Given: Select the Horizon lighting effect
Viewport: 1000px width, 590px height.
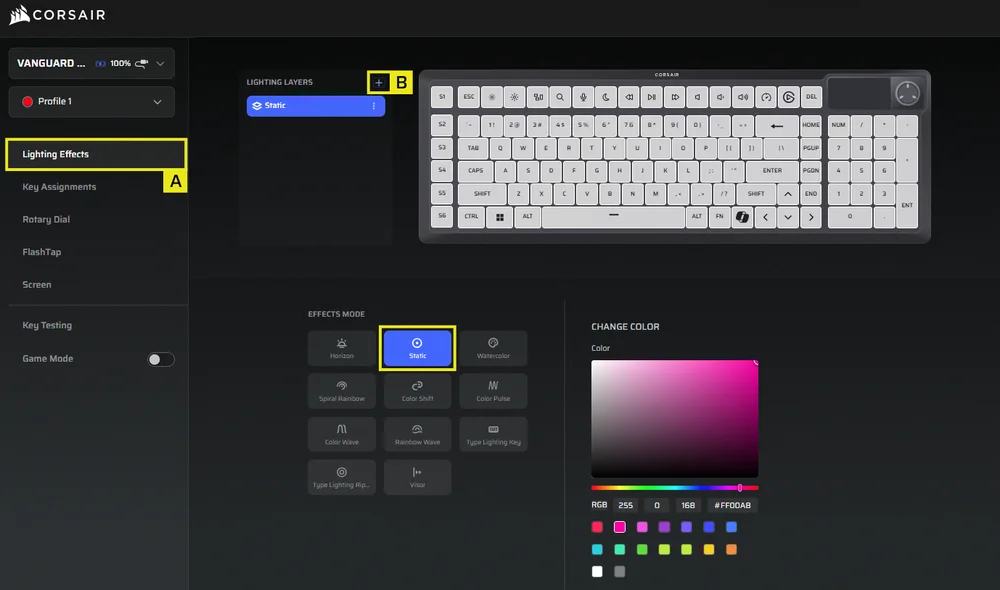Looking at the screenshot, I should pyautogui.click(x=342, y=348).
